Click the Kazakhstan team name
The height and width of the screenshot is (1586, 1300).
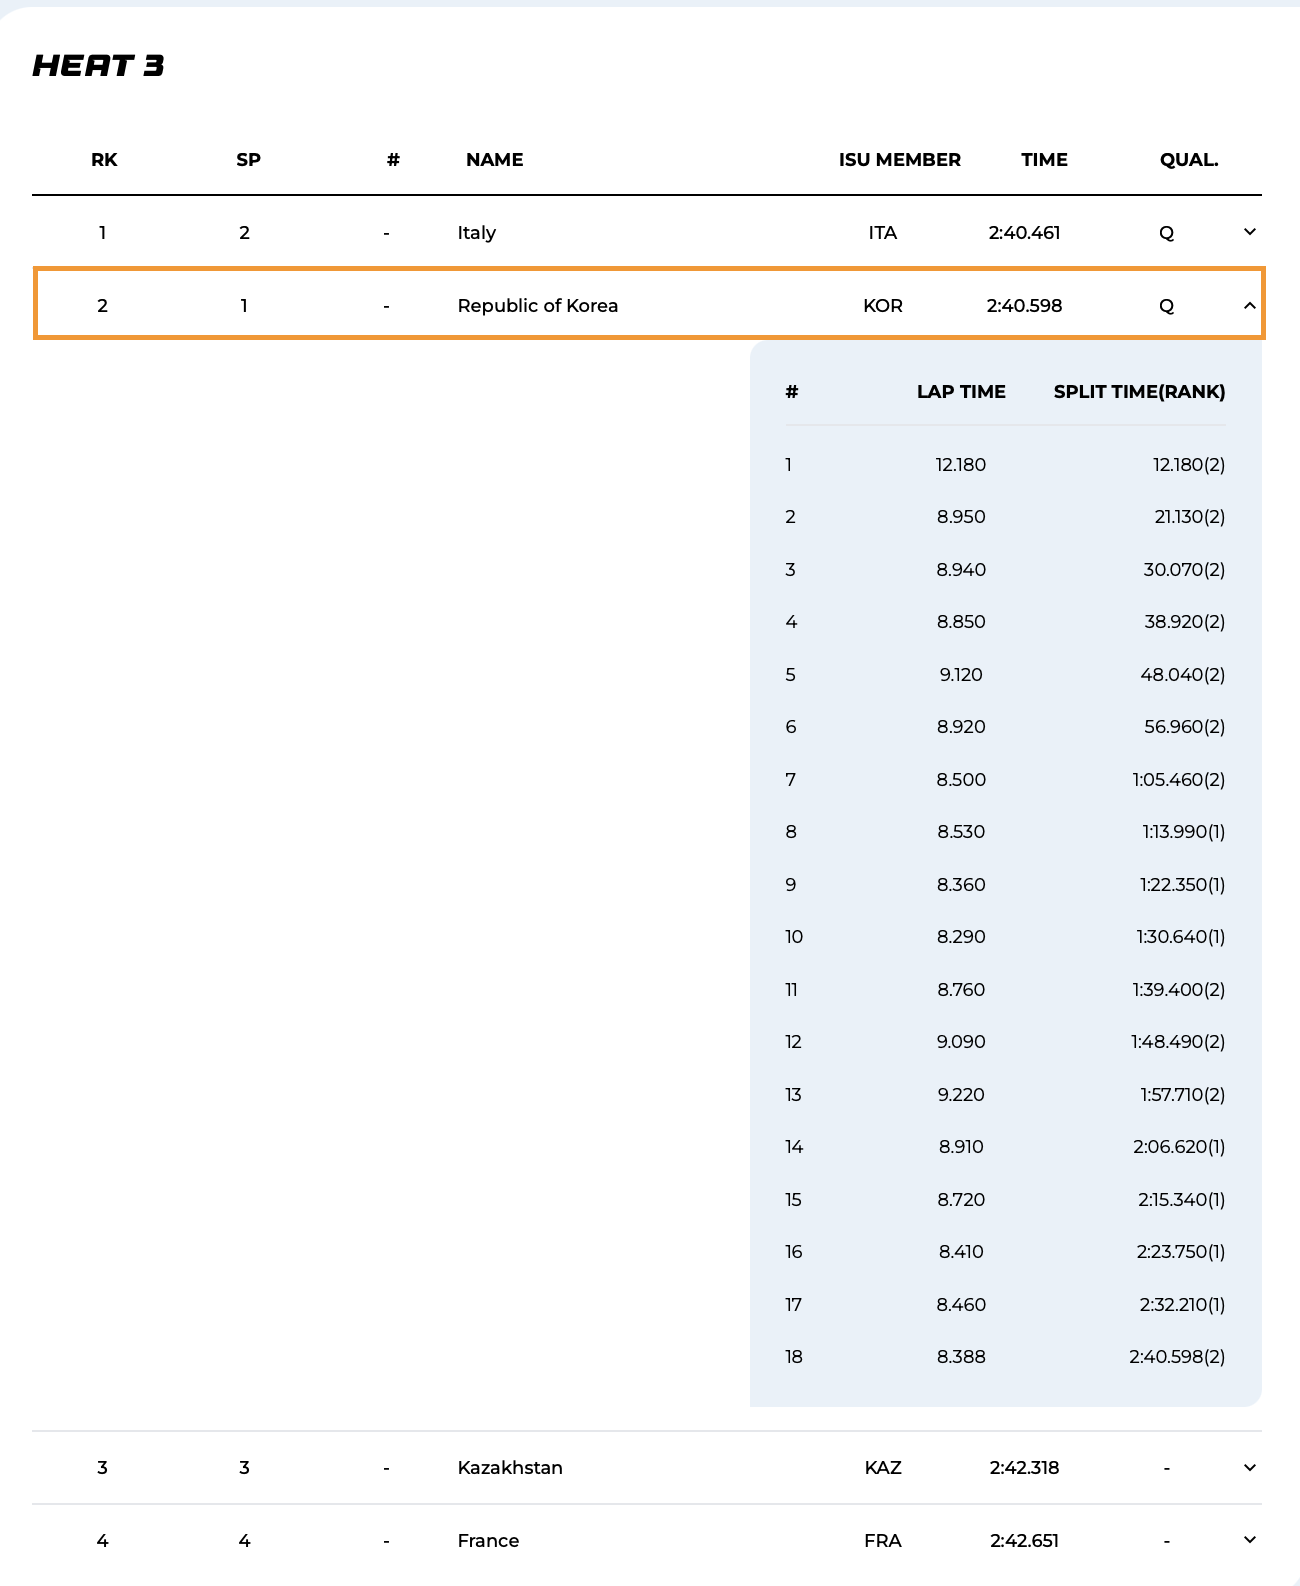[x=510, y=1468]
